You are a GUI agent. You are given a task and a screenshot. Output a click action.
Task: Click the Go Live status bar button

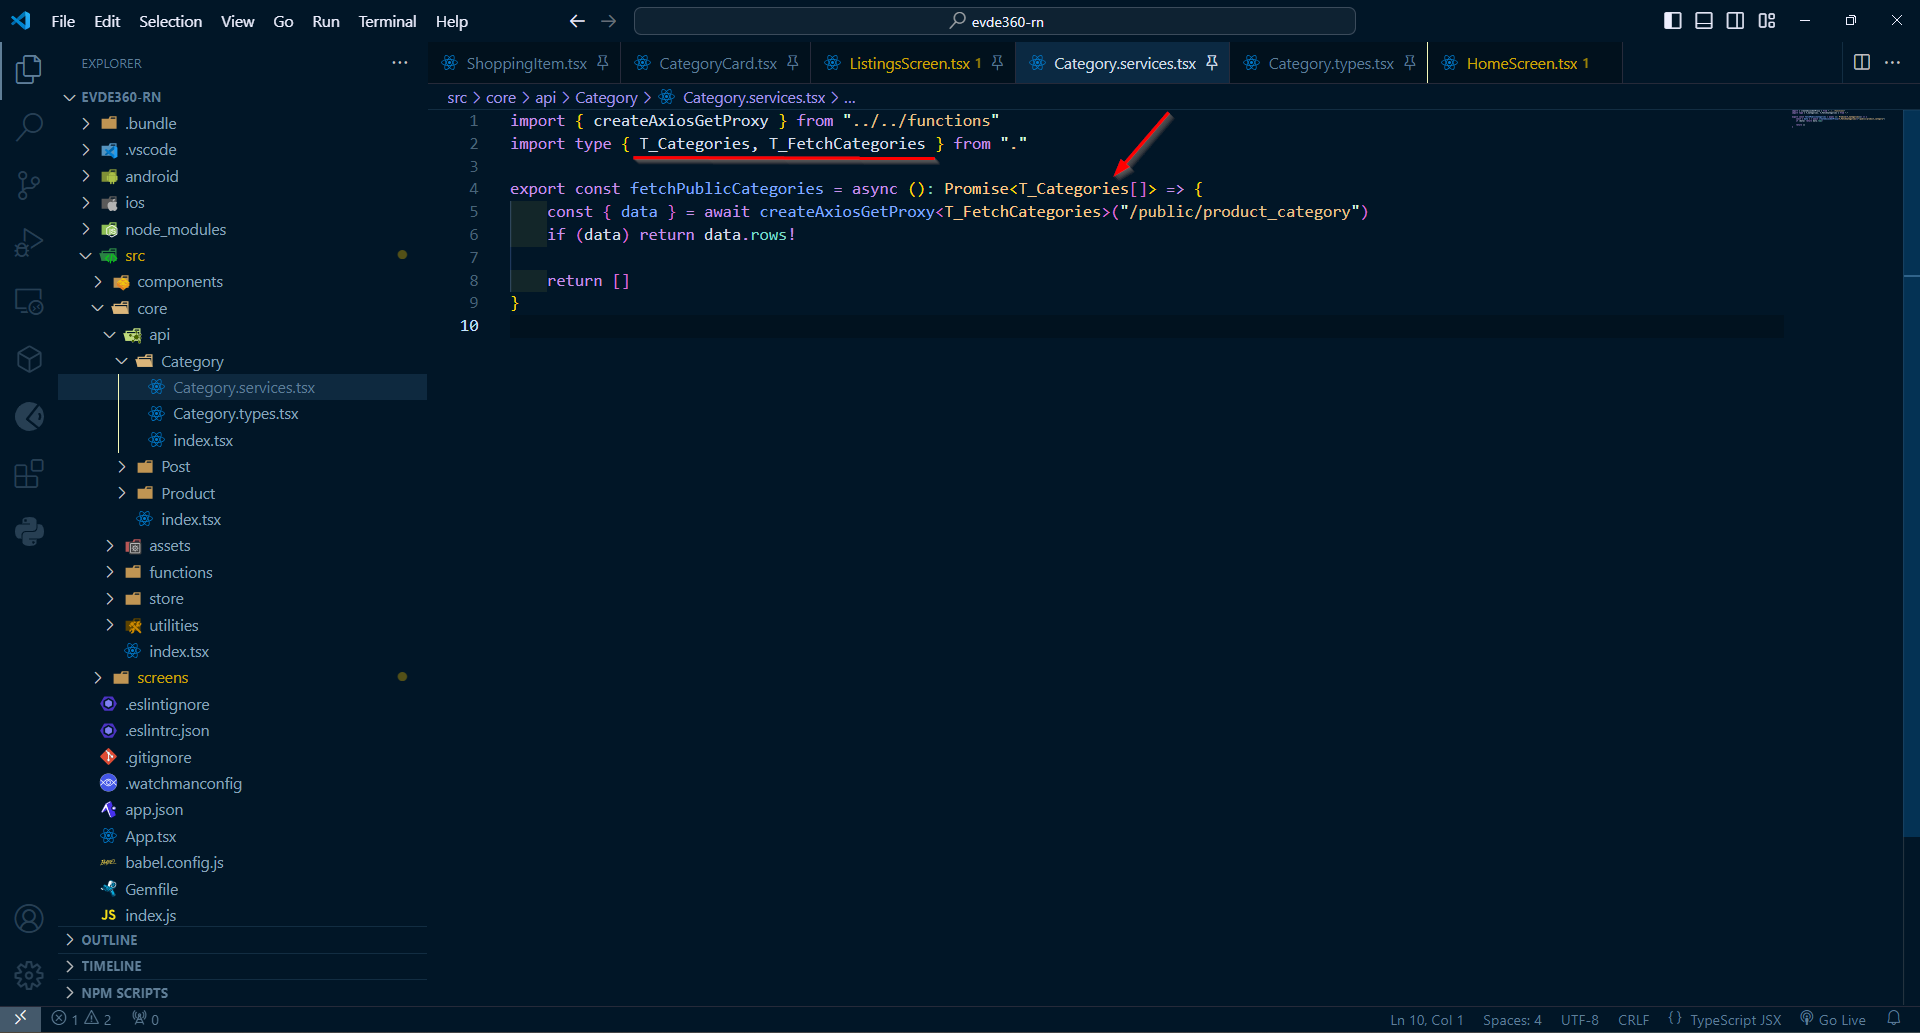pyautogui.click(x=1833, y=1020)
